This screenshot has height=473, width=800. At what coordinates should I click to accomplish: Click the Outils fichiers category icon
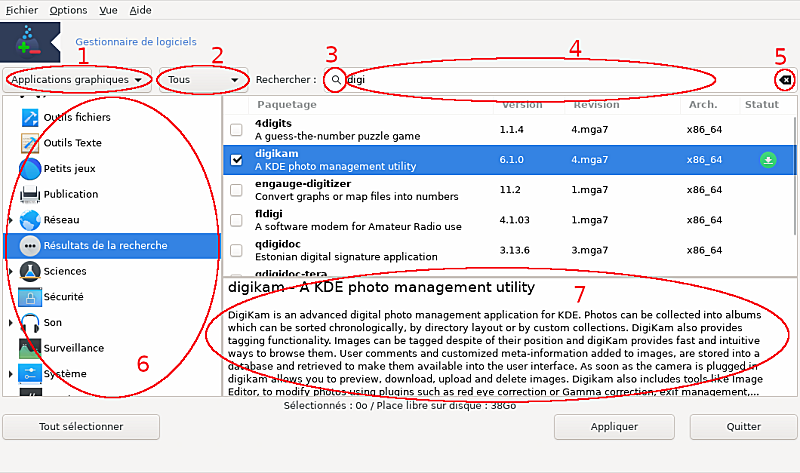30,117
